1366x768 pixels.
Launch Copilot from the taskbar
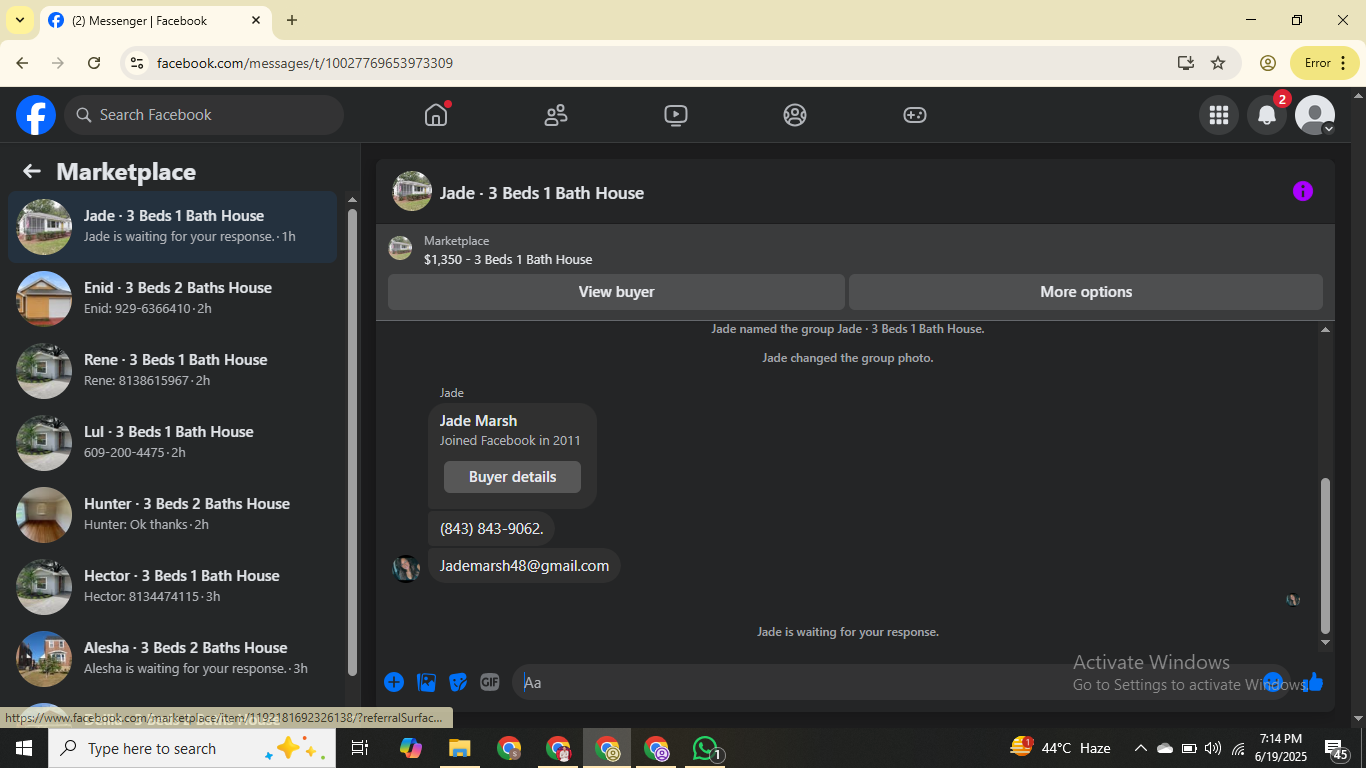click(411, 748)
